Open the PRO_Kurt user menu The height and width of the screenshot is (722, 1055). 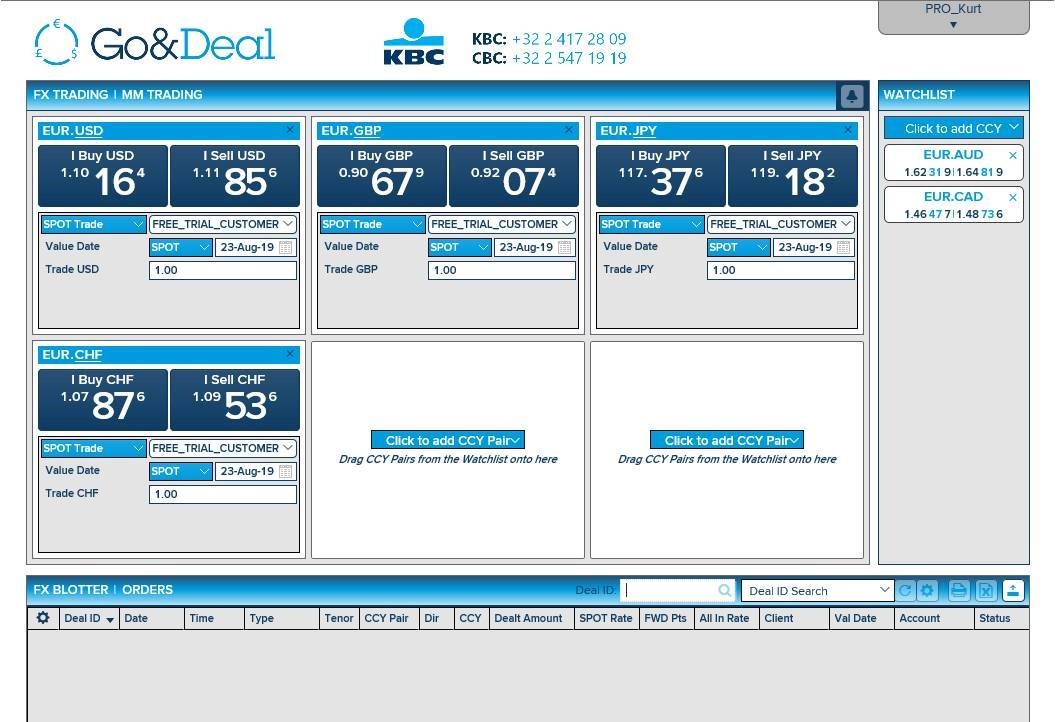click(953, 17)
